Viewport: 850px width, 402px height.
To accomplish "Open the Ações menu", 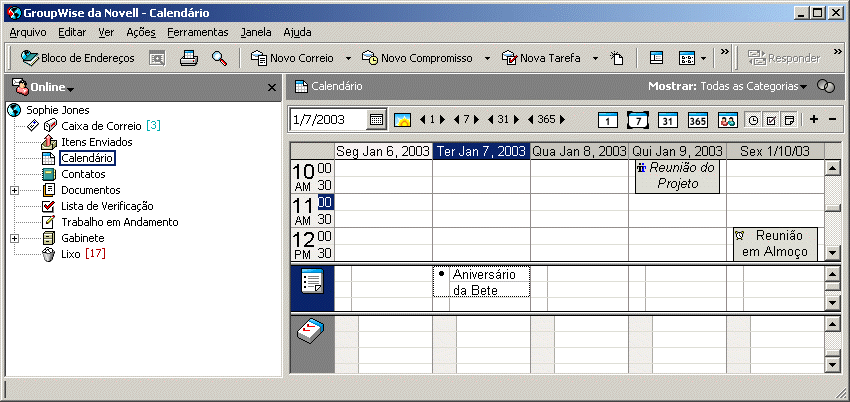I will [141, 32].
